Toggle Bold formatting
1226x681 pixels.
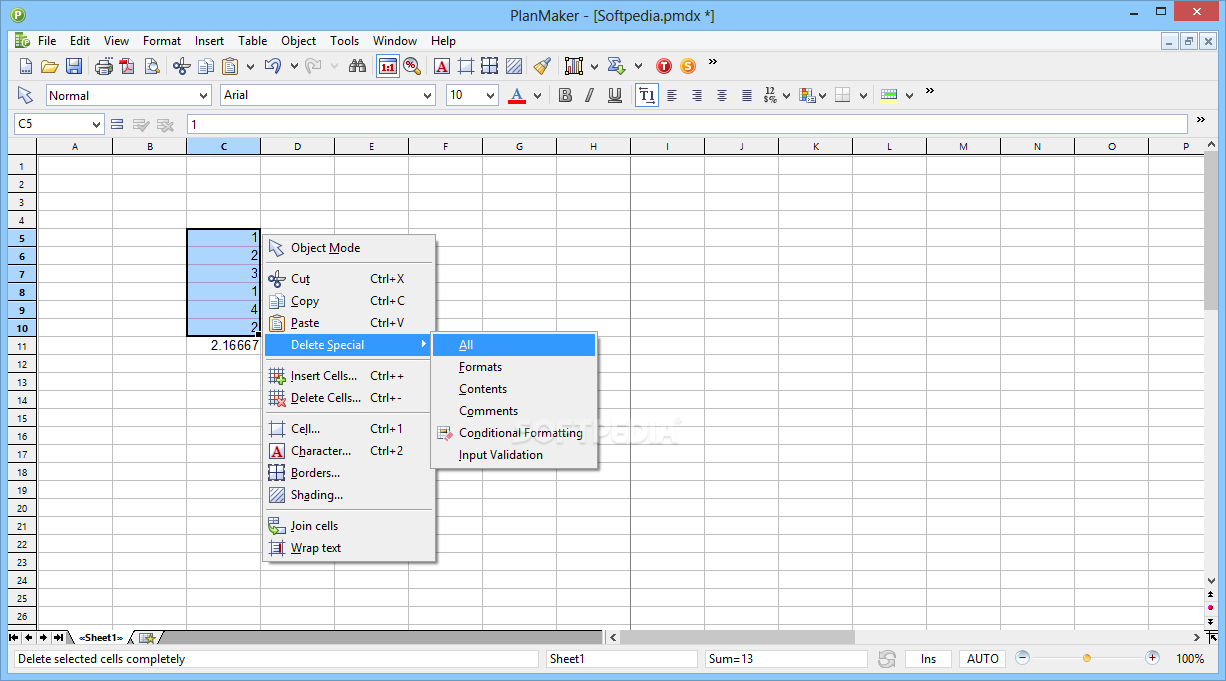point(565,95)
